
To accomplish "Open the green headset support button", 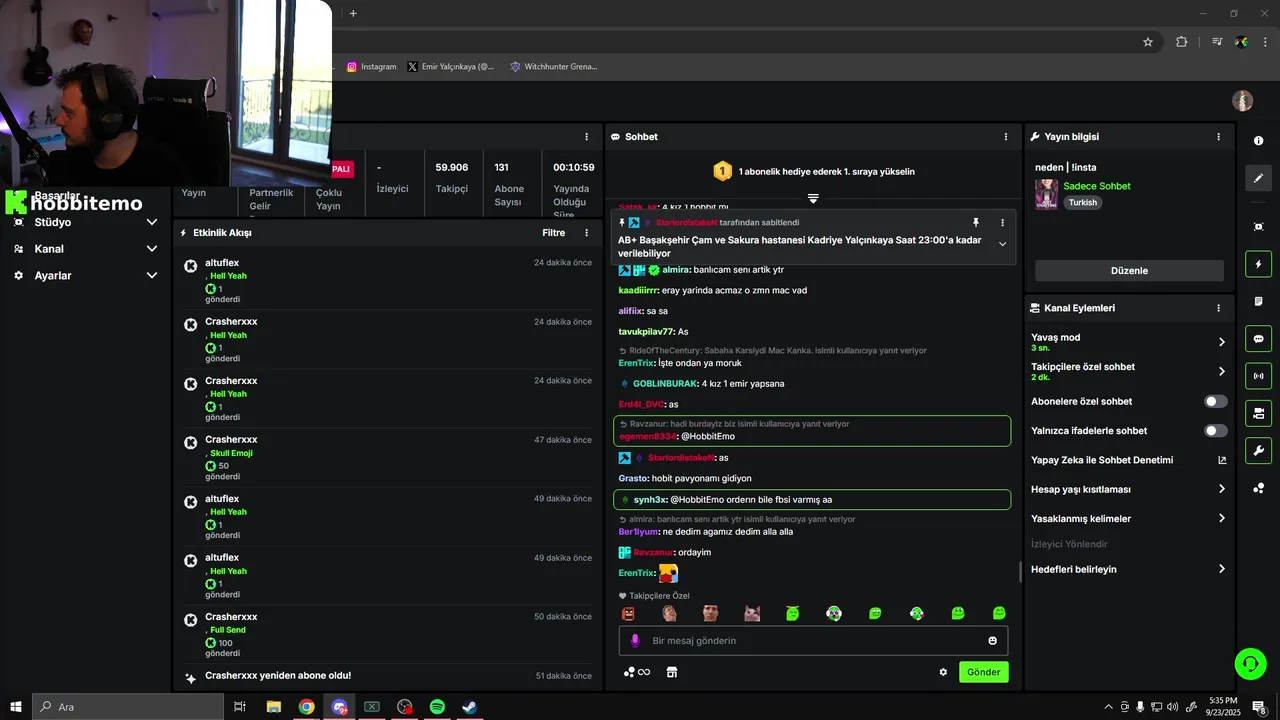I will (x=1249, y=663).
